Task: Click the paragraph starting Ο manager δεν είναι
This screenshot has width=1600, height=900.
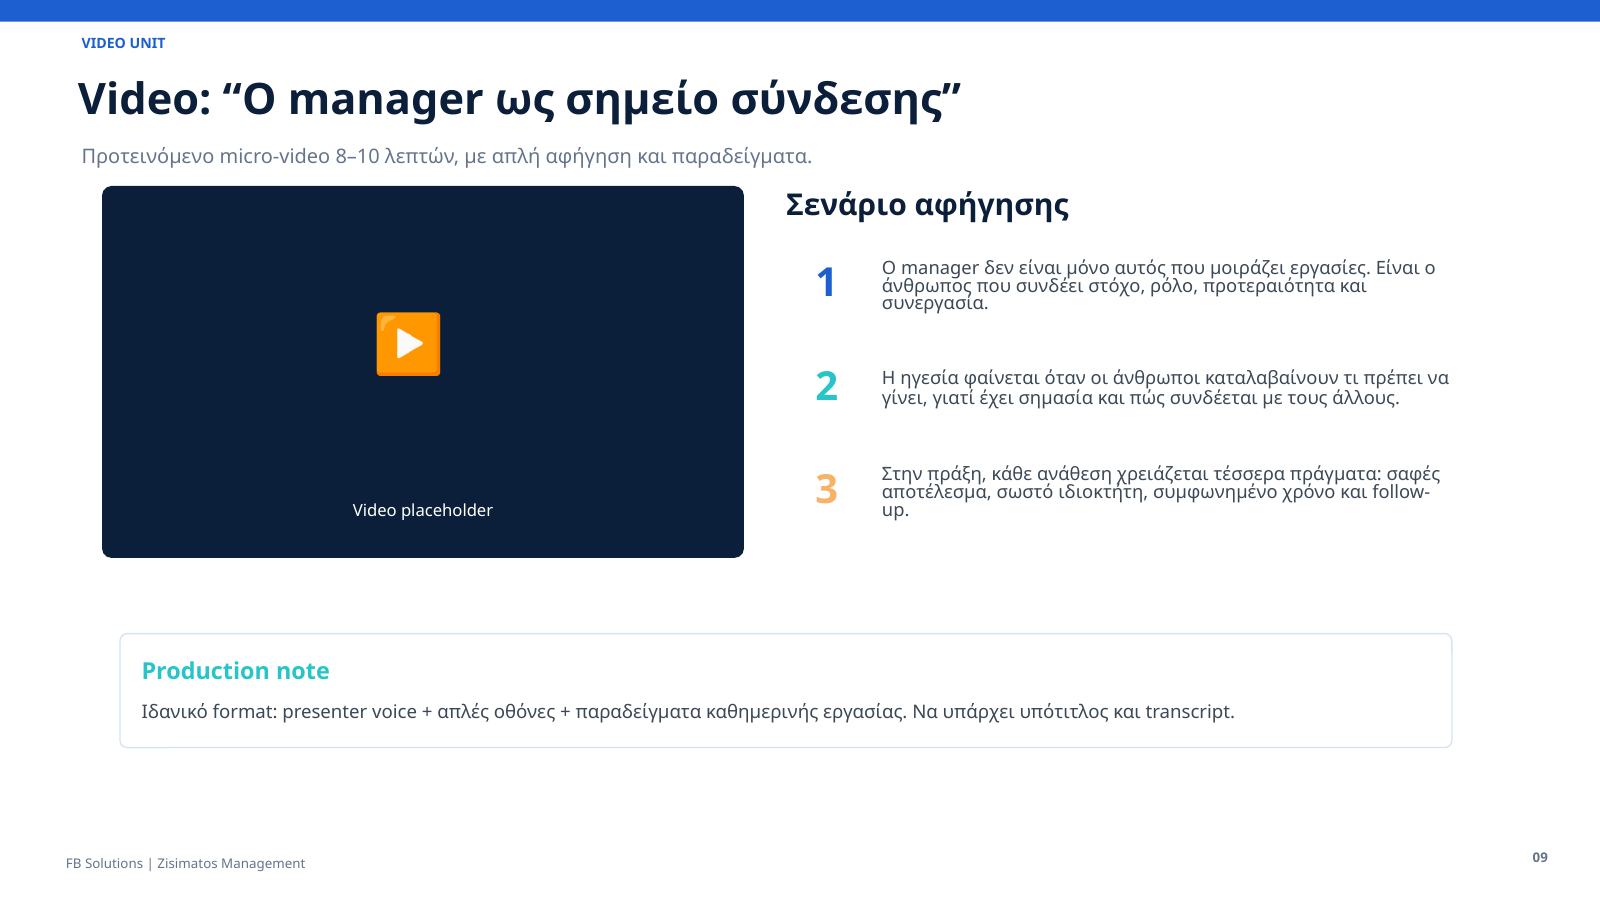Action: coord(1158,285)
